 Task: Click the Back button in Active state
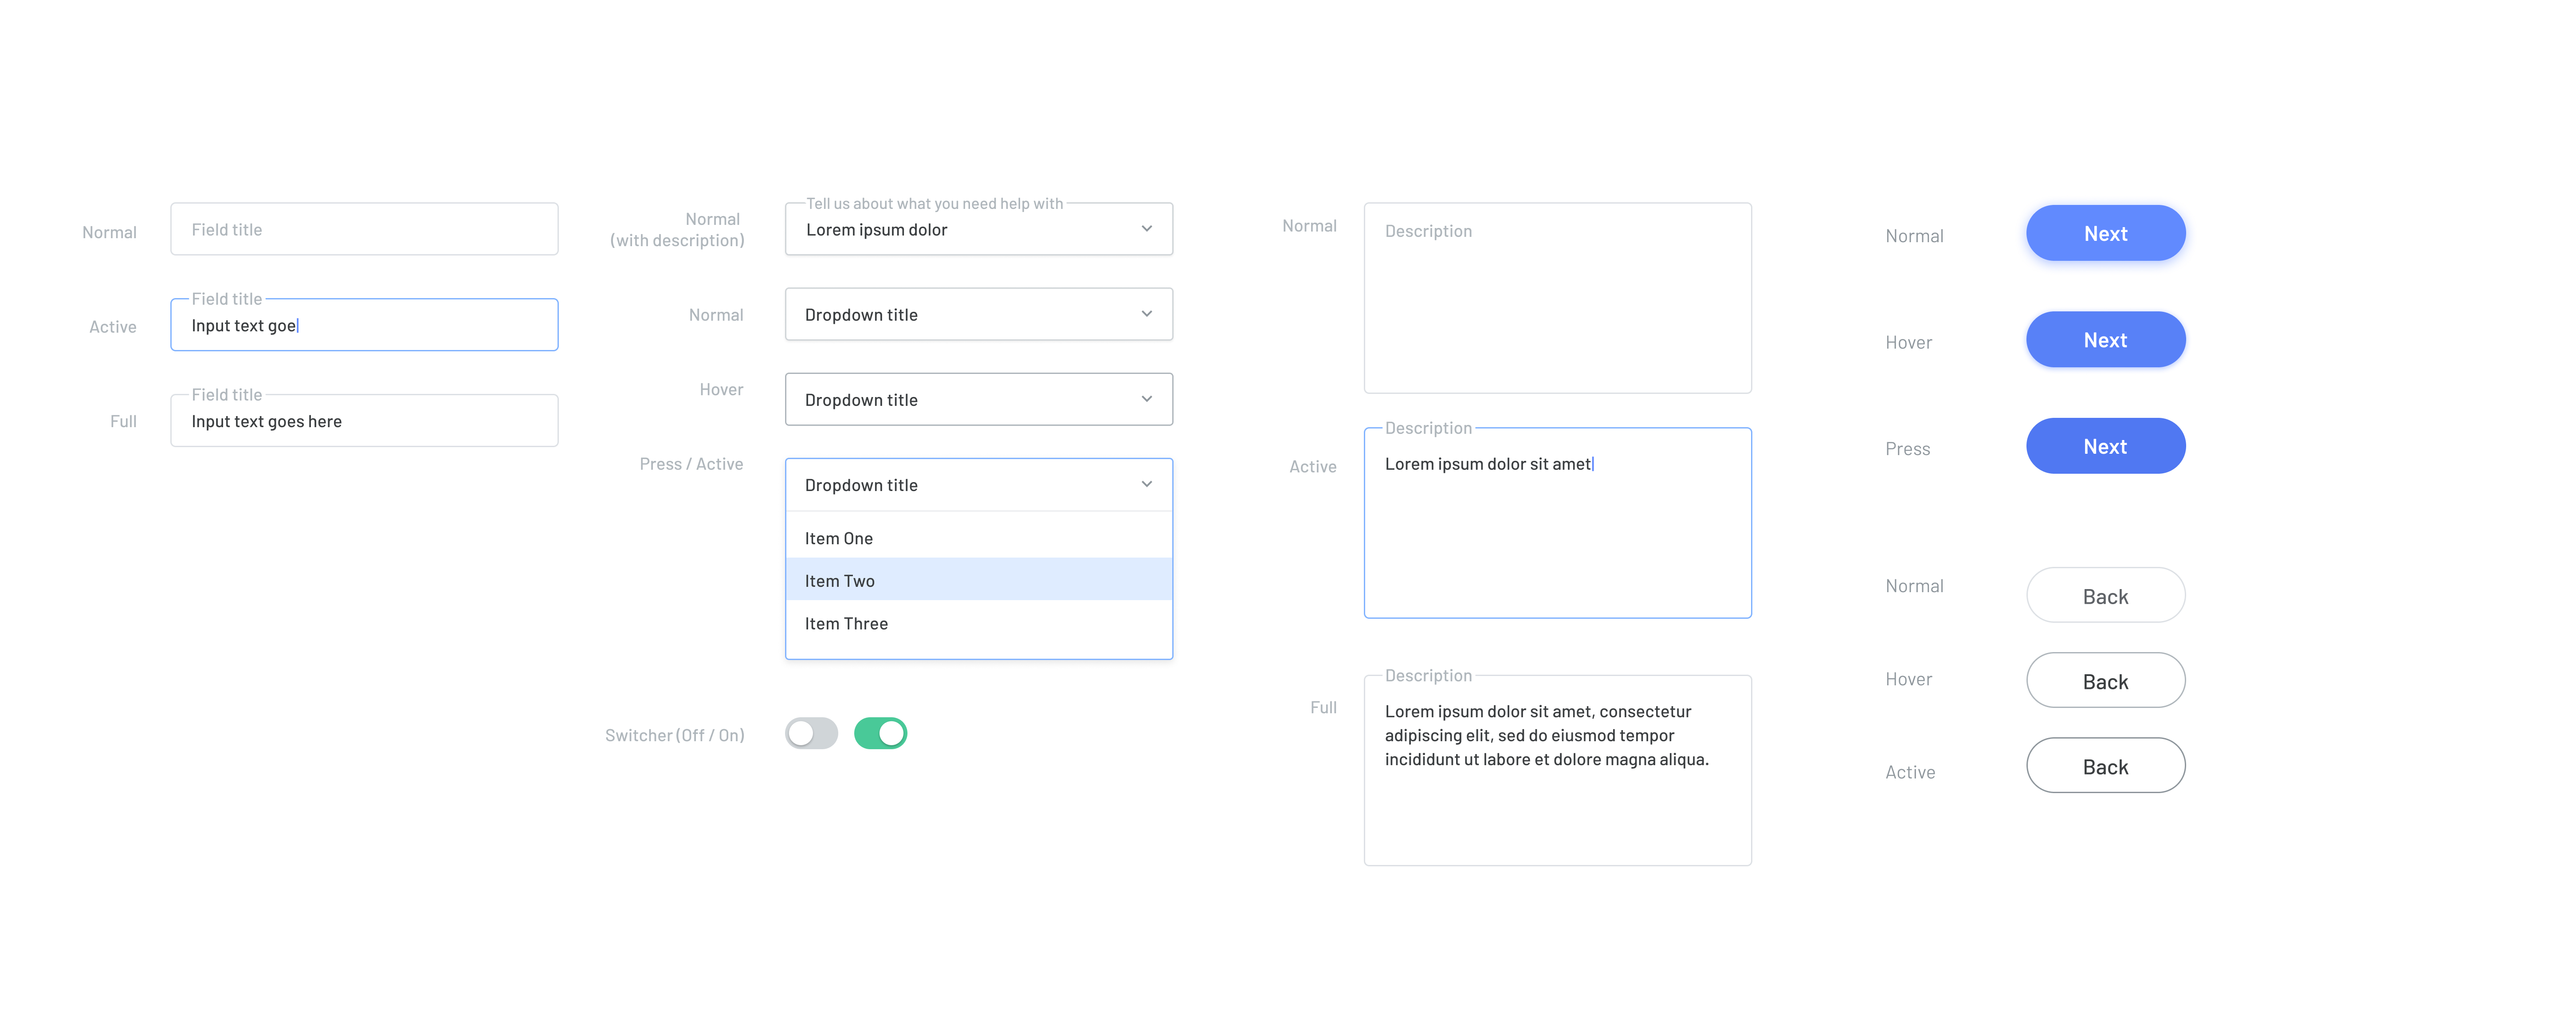tap(2105, 765)
